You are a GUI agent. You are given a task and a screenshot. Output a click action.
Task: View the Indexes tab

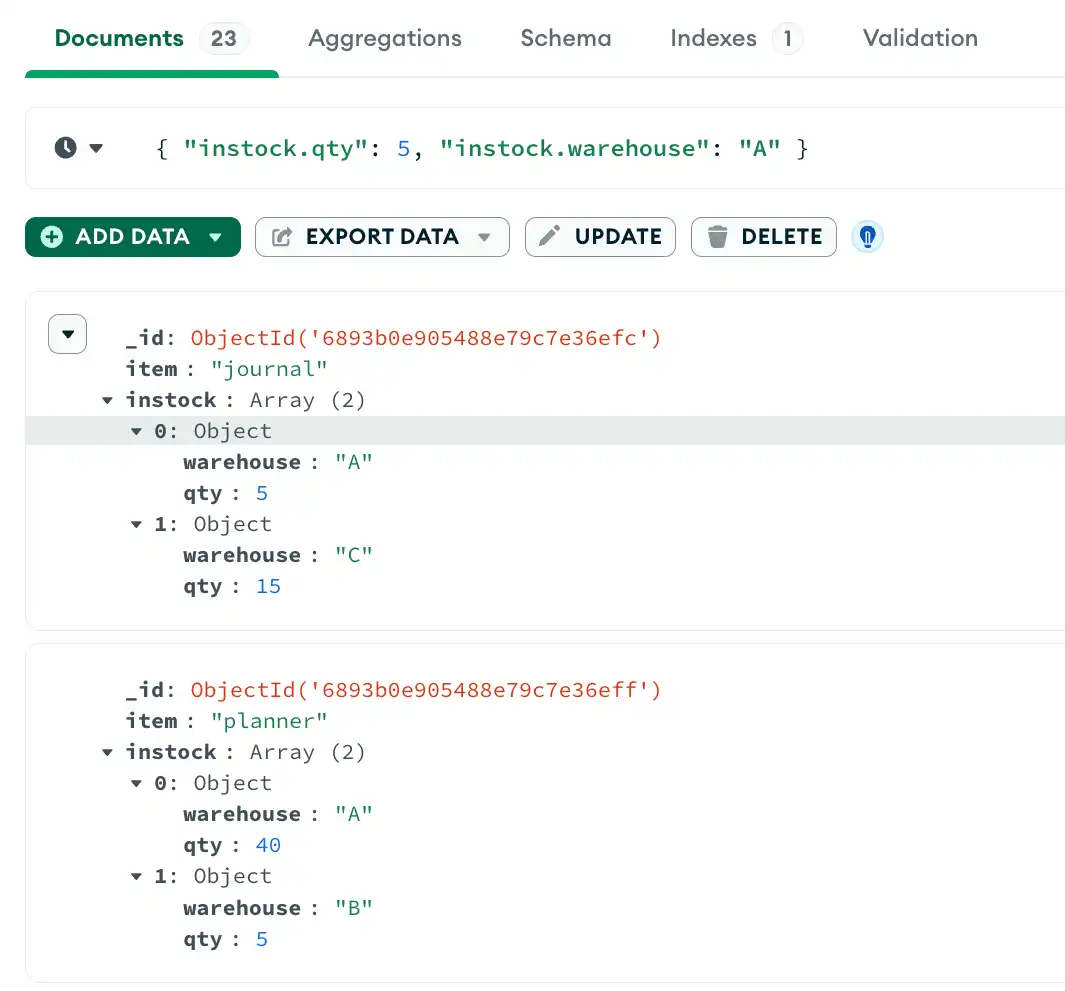pyautogui.click(x=713, y=38)
